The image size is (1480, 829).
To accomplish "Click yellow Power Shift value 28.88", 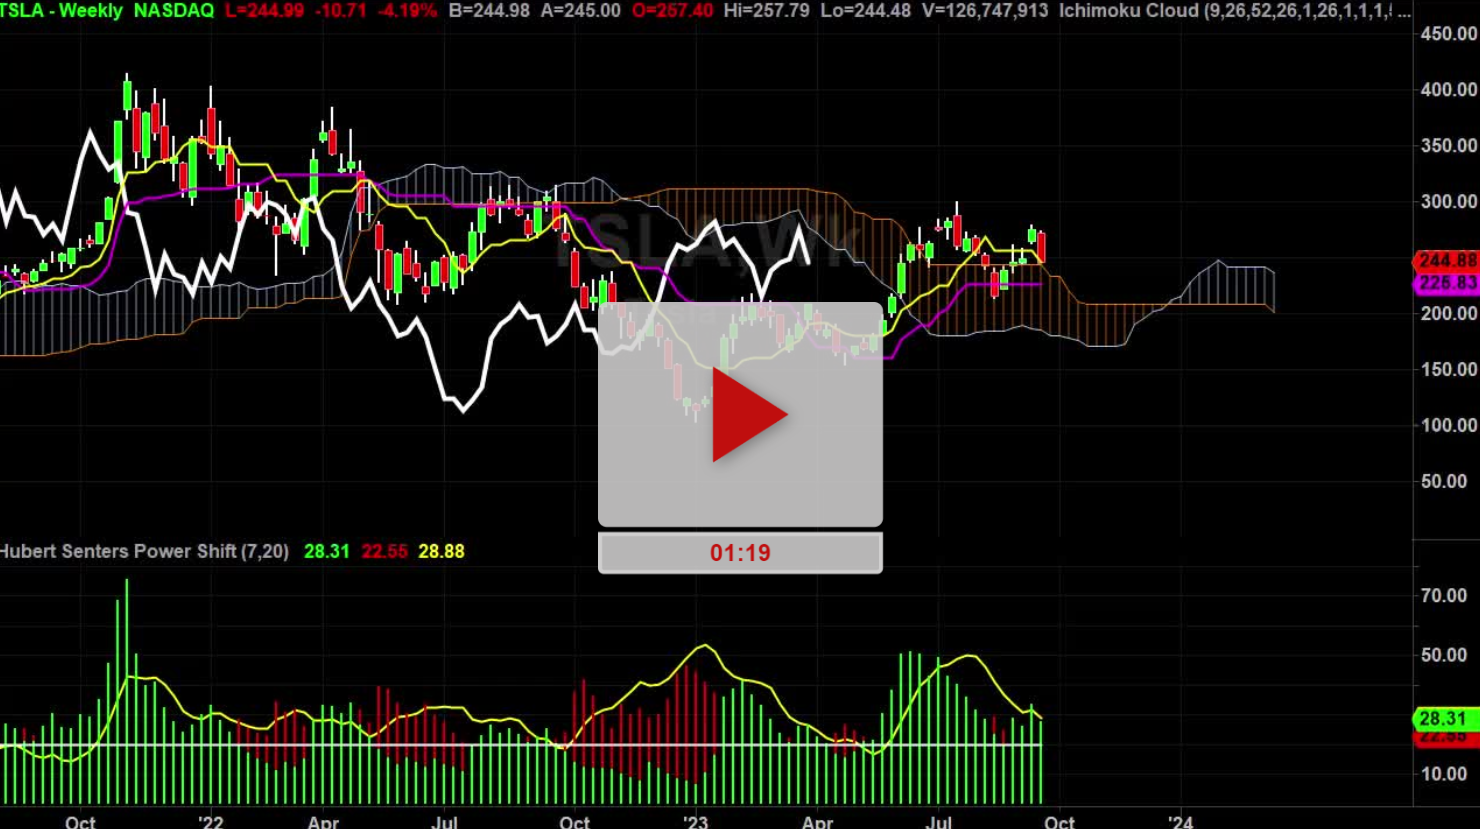I will 441,551.
